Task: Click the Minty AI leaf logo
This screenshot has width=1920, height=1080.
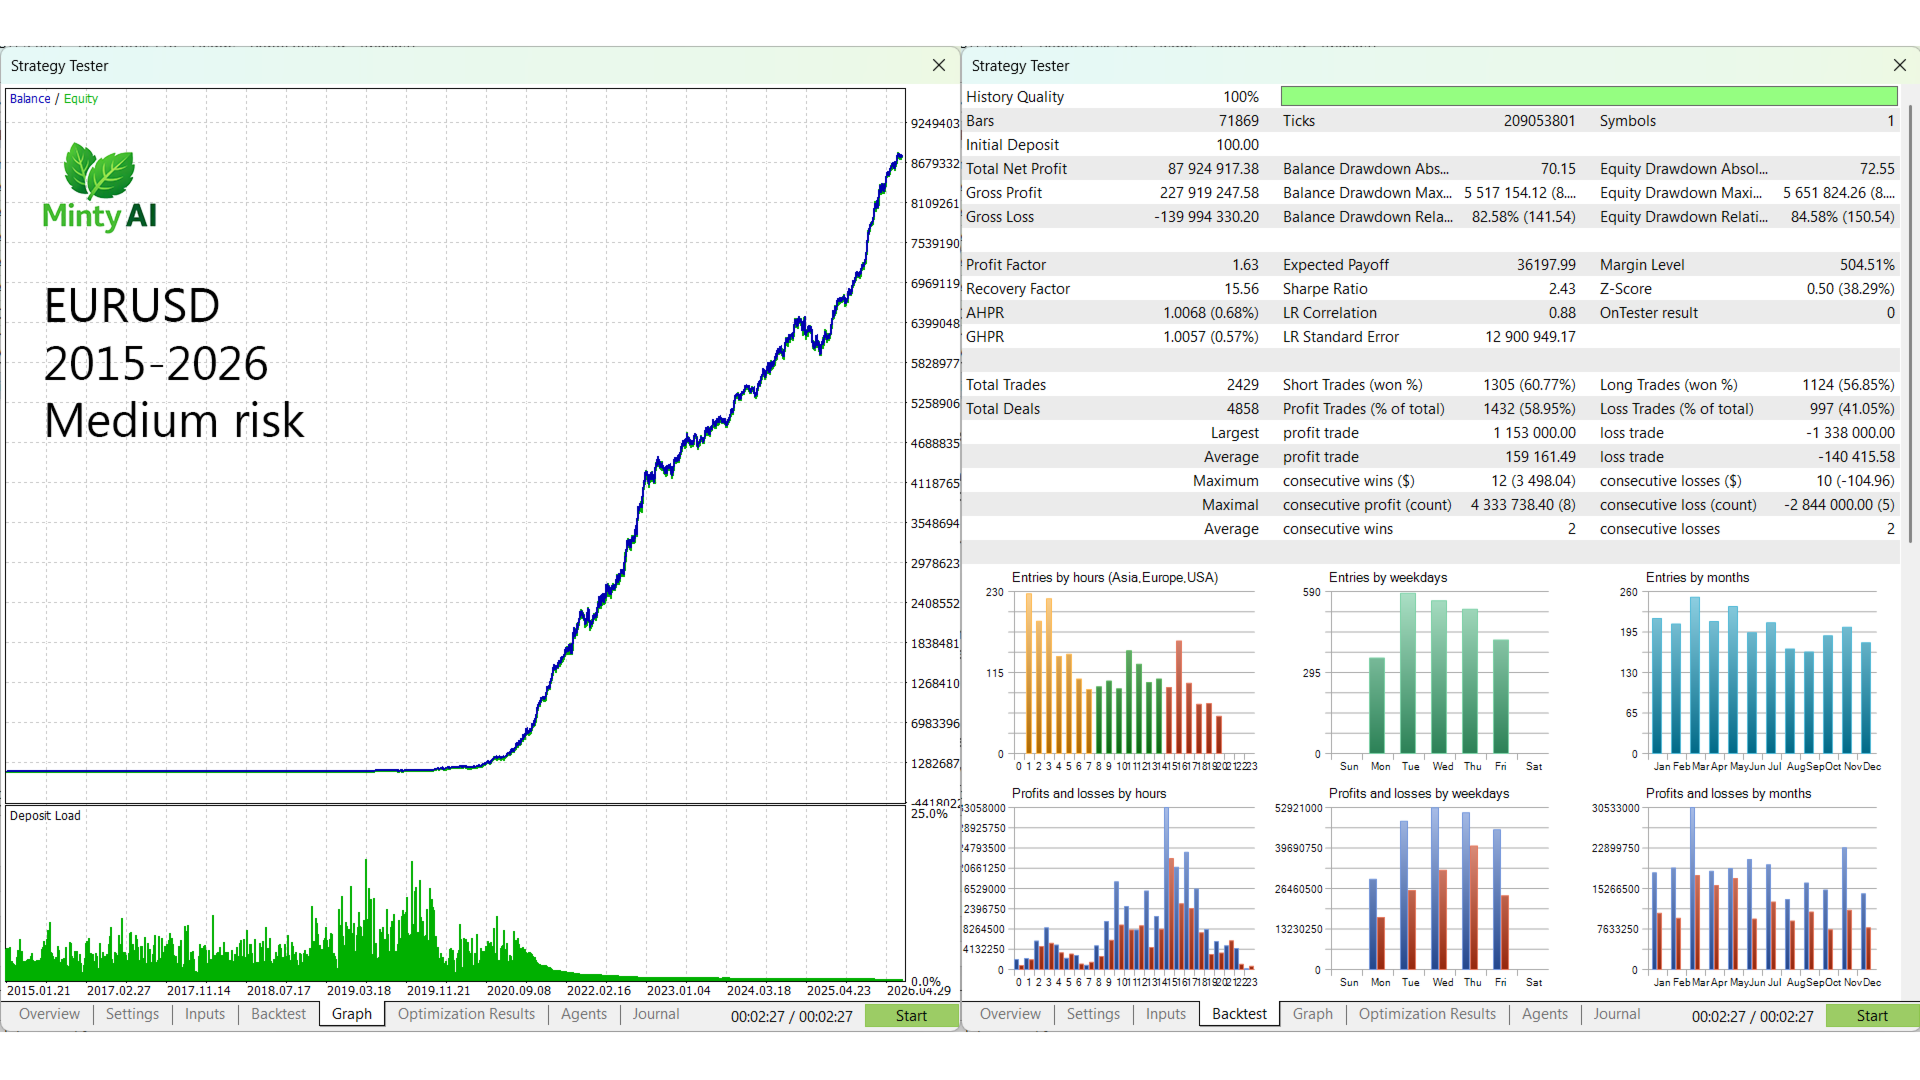Action: click(99, 171)
